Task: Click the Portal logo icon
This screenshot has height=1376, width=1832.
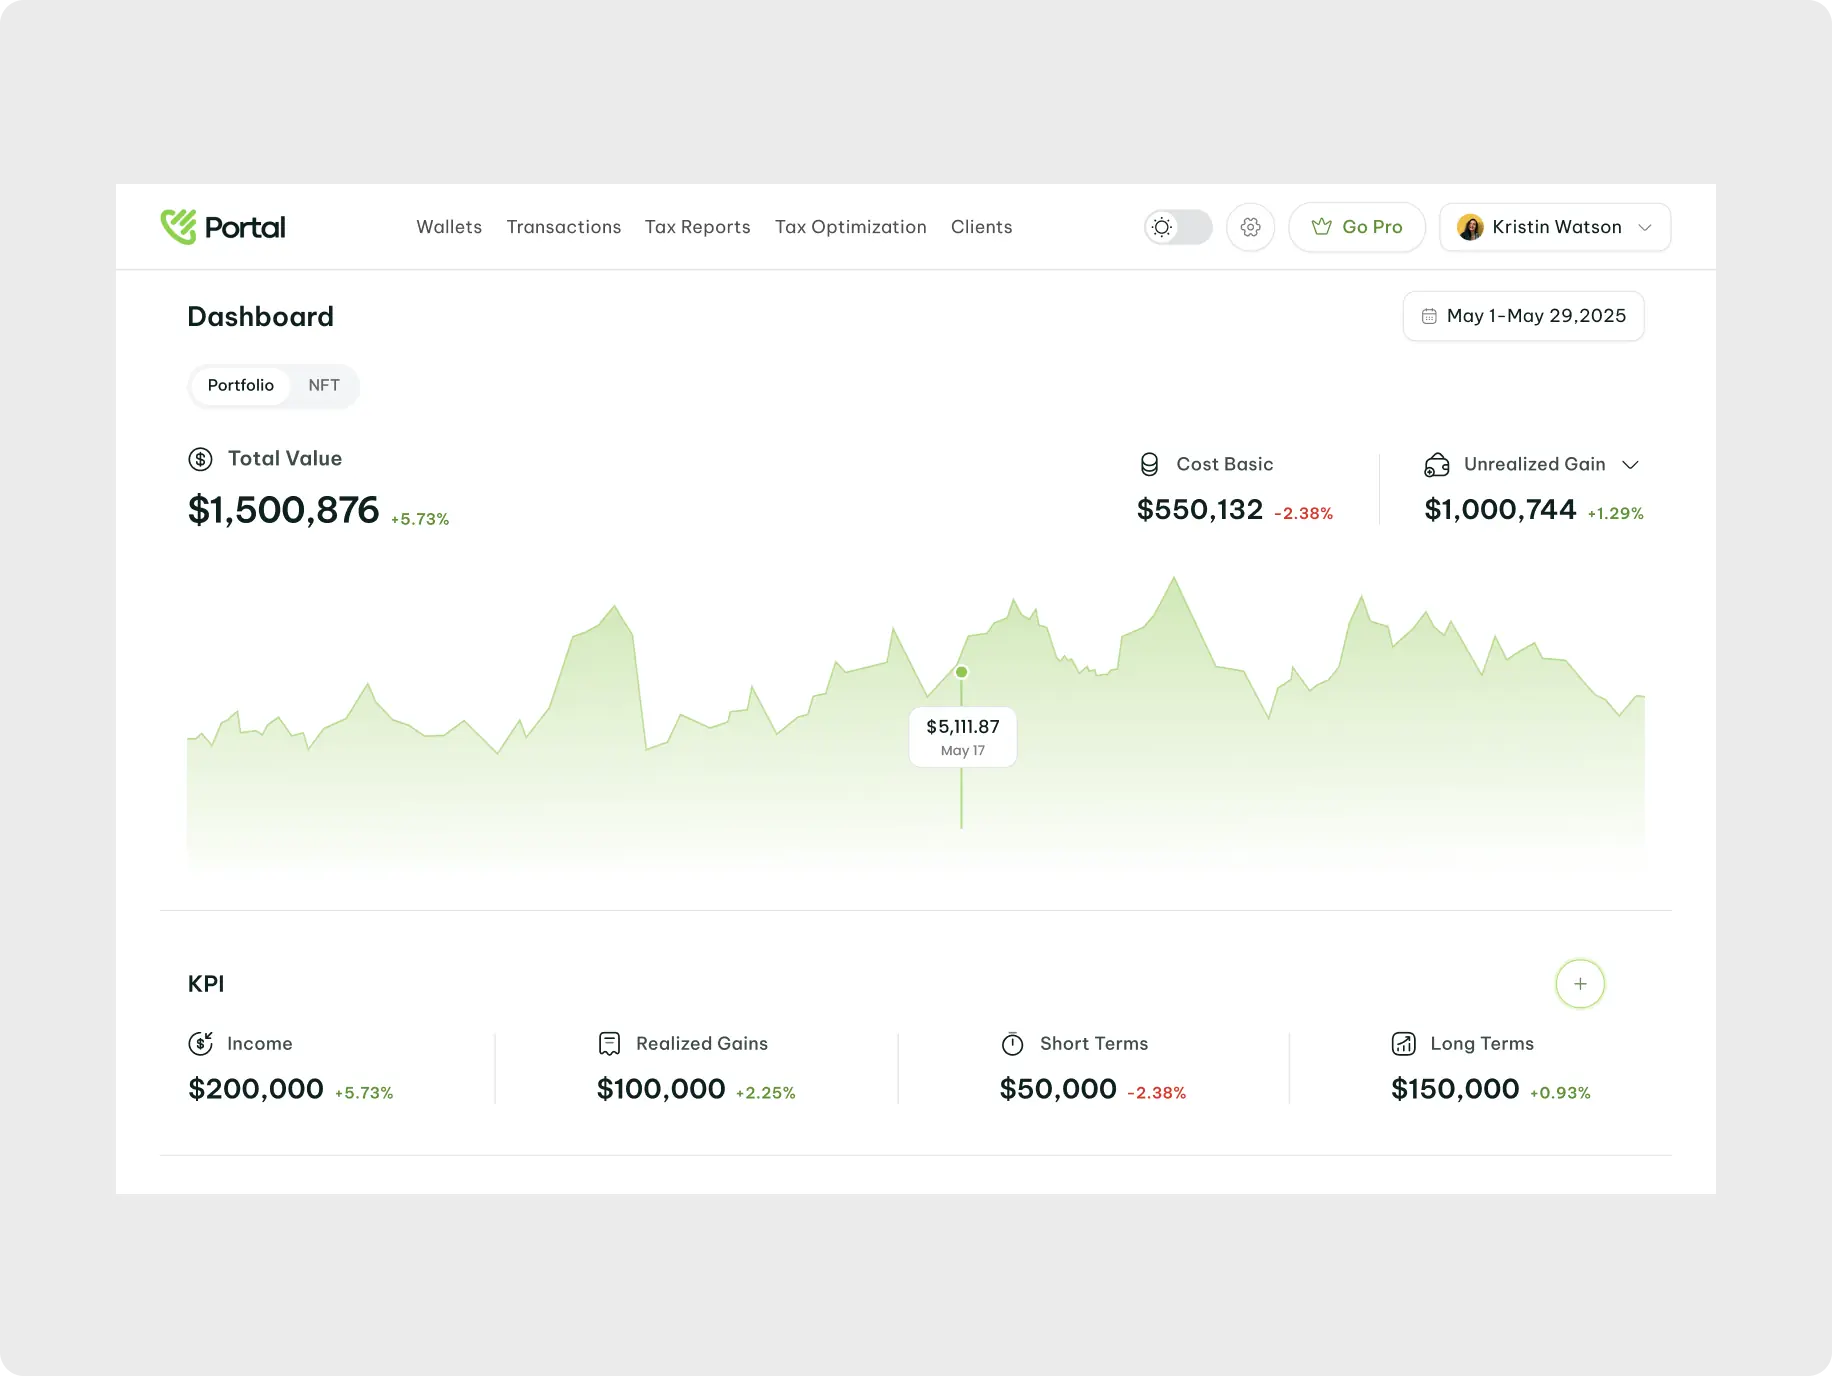Action: 176,227
